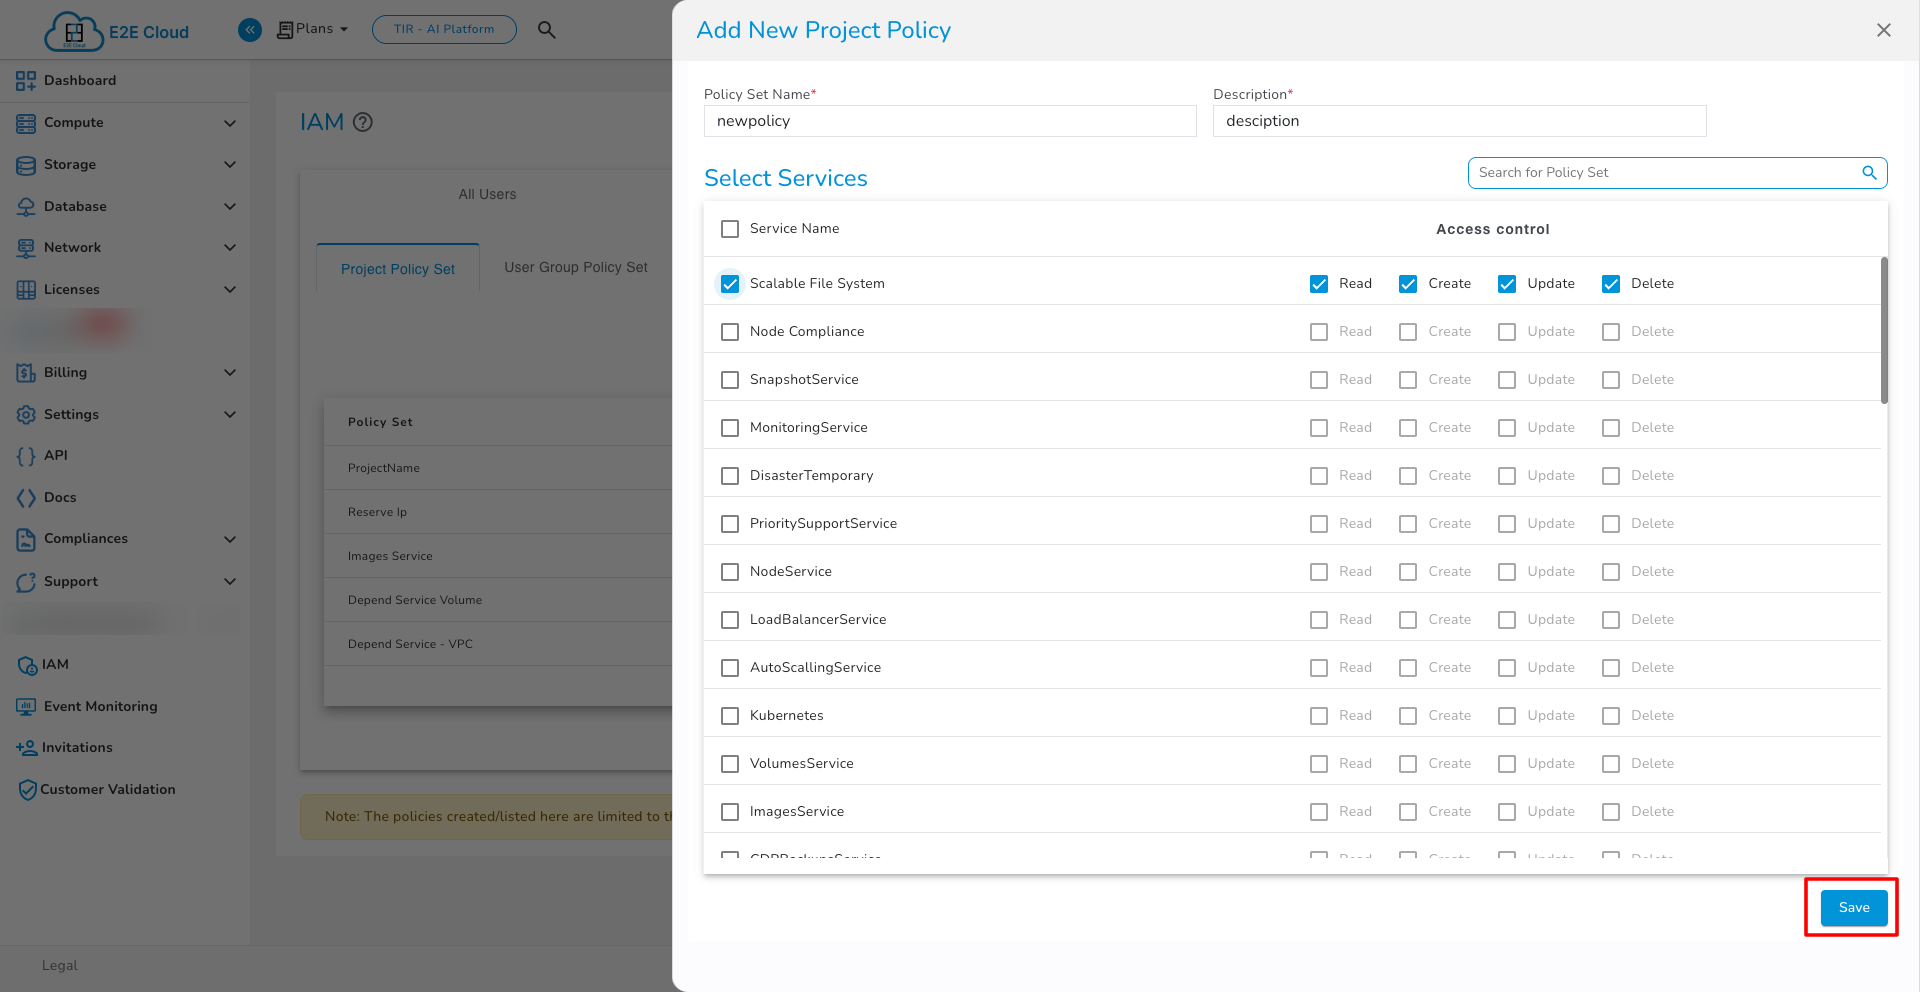Click the TIR - AI Platform button

(x=444, y=30)
